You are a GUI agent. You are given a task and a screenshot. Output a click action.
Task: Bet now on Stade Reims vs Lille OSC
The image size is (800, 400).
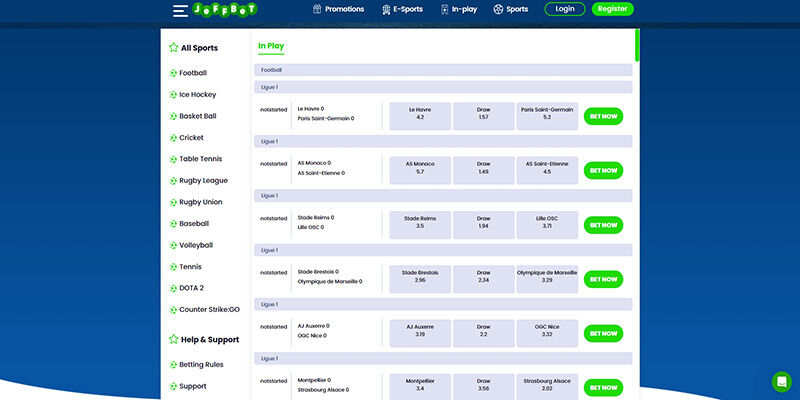[x=604, y=225]
